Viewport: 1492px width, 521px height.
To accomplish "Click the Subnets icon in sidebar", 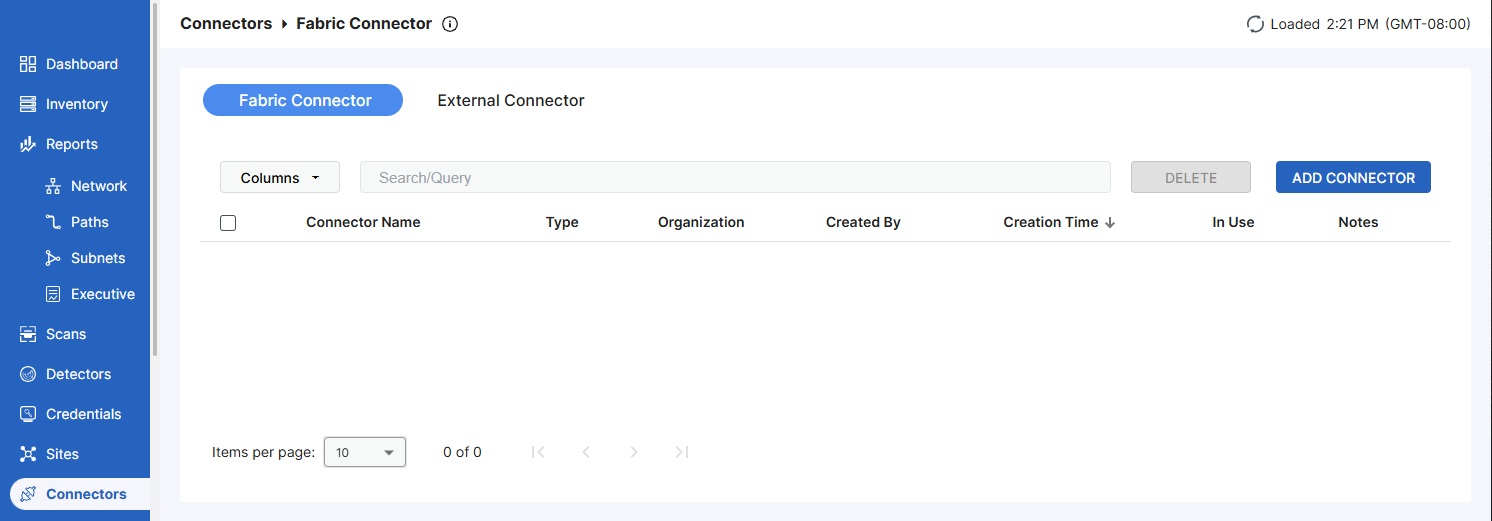I will point(54,258).
